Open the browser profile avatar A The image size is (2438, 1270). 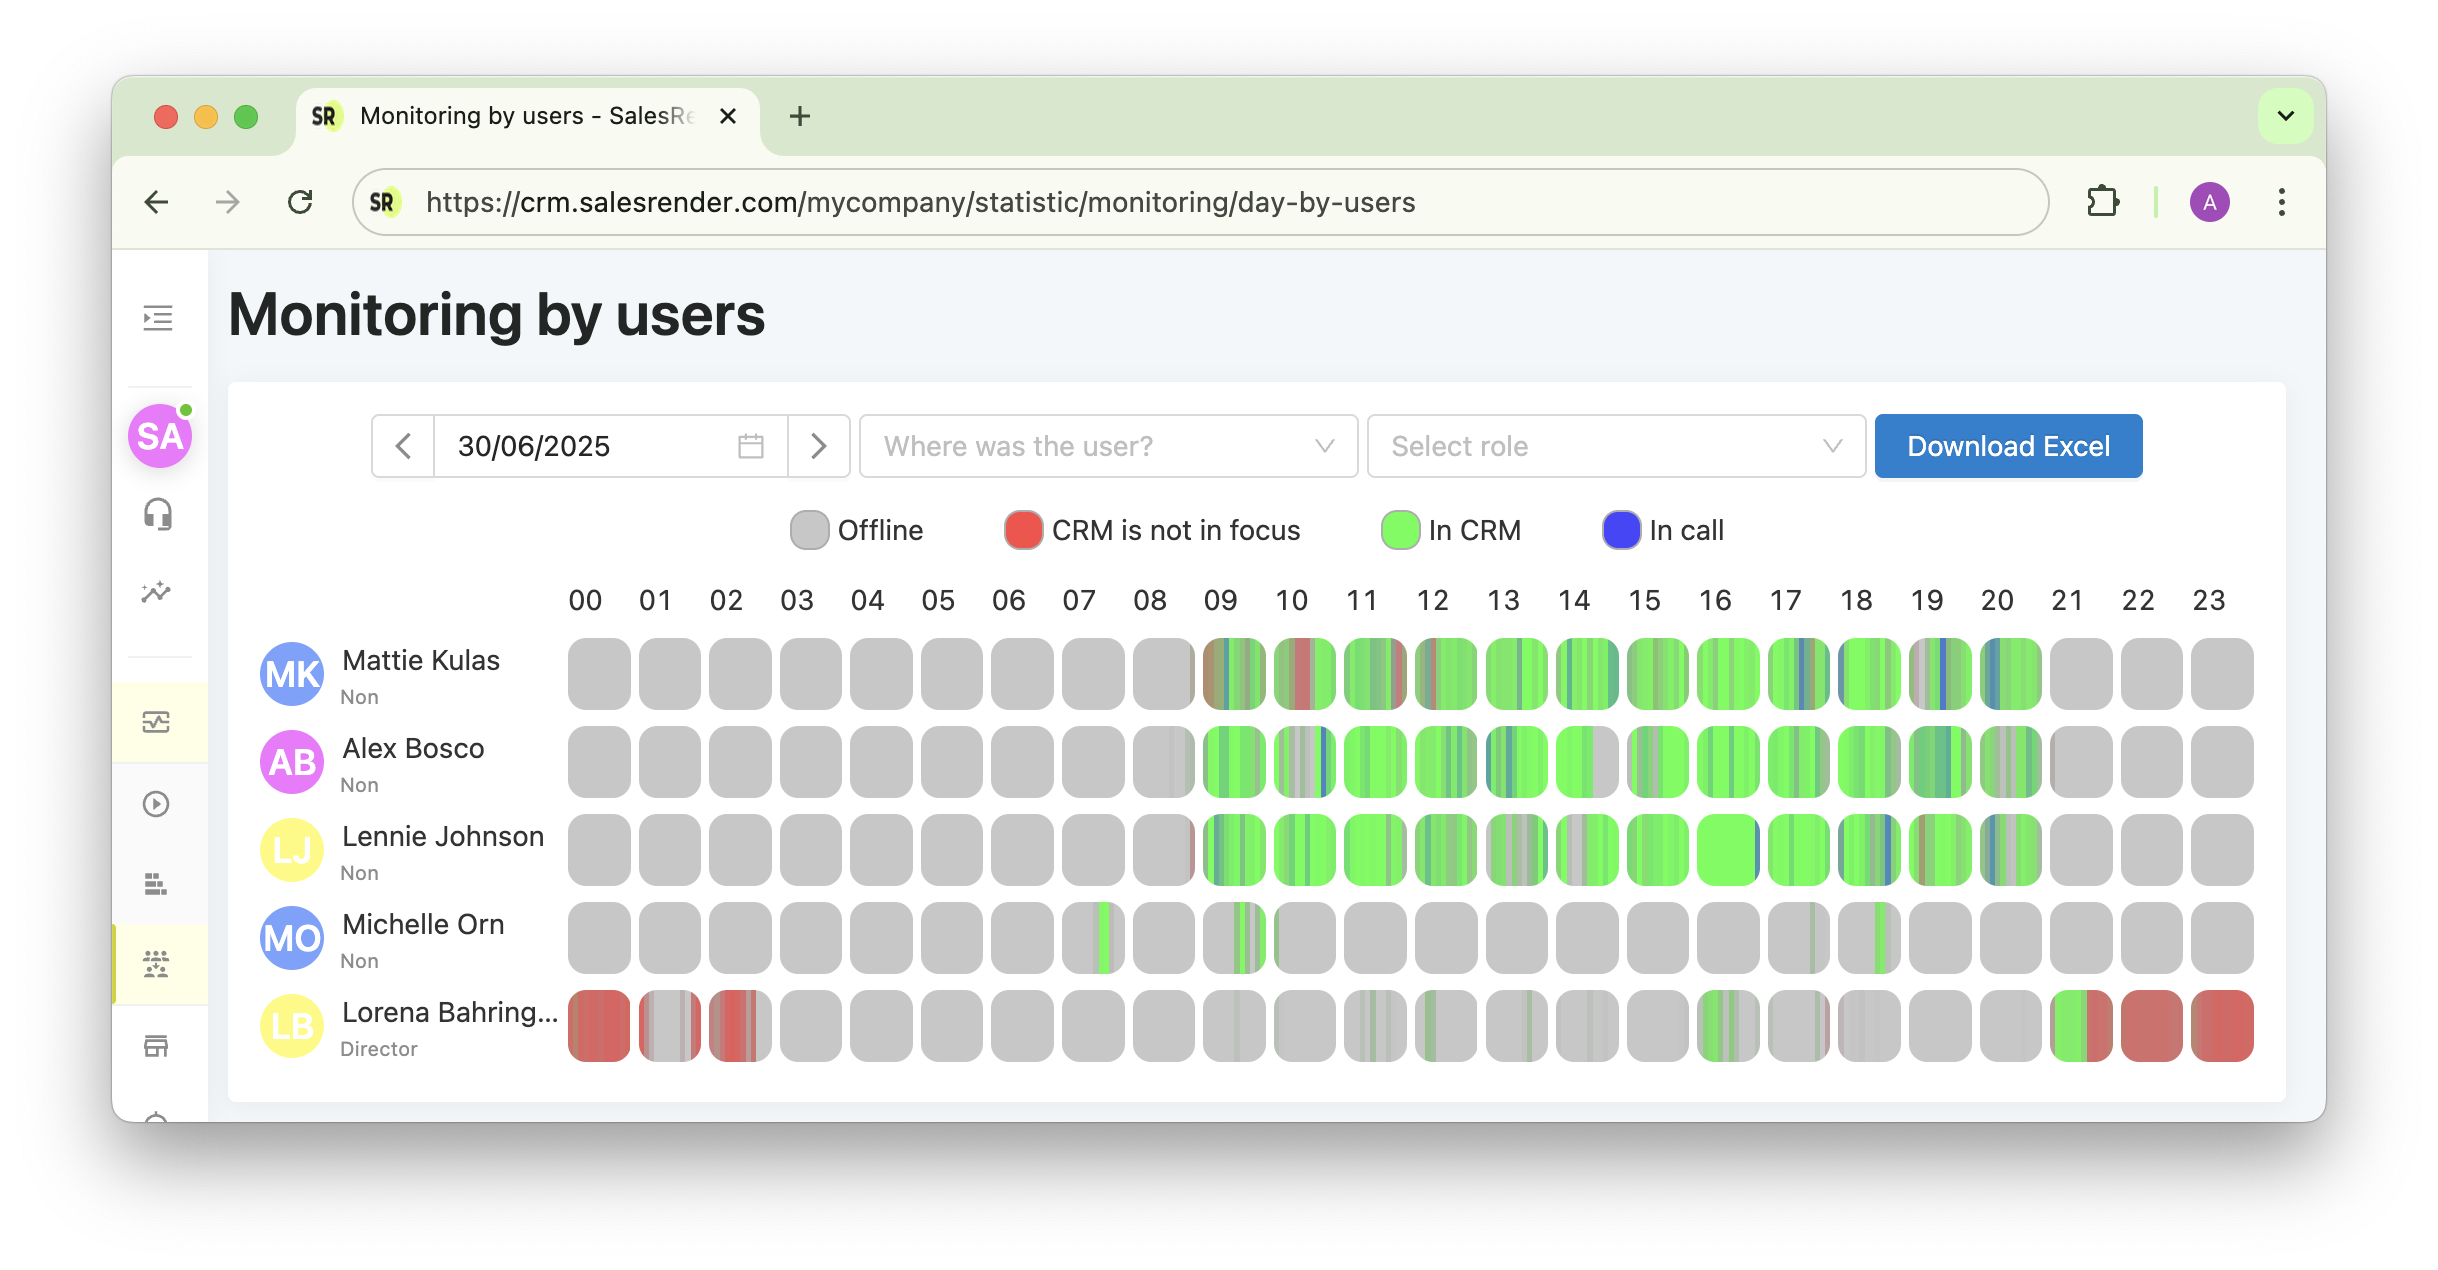[2210, 202]
